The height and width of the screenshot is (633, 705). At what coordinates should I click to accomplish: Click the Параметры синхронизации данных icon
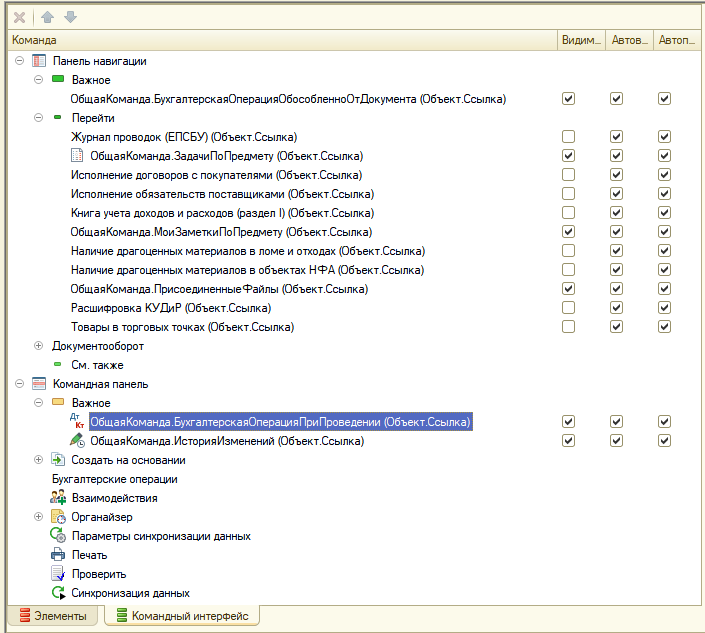point(58,536)
